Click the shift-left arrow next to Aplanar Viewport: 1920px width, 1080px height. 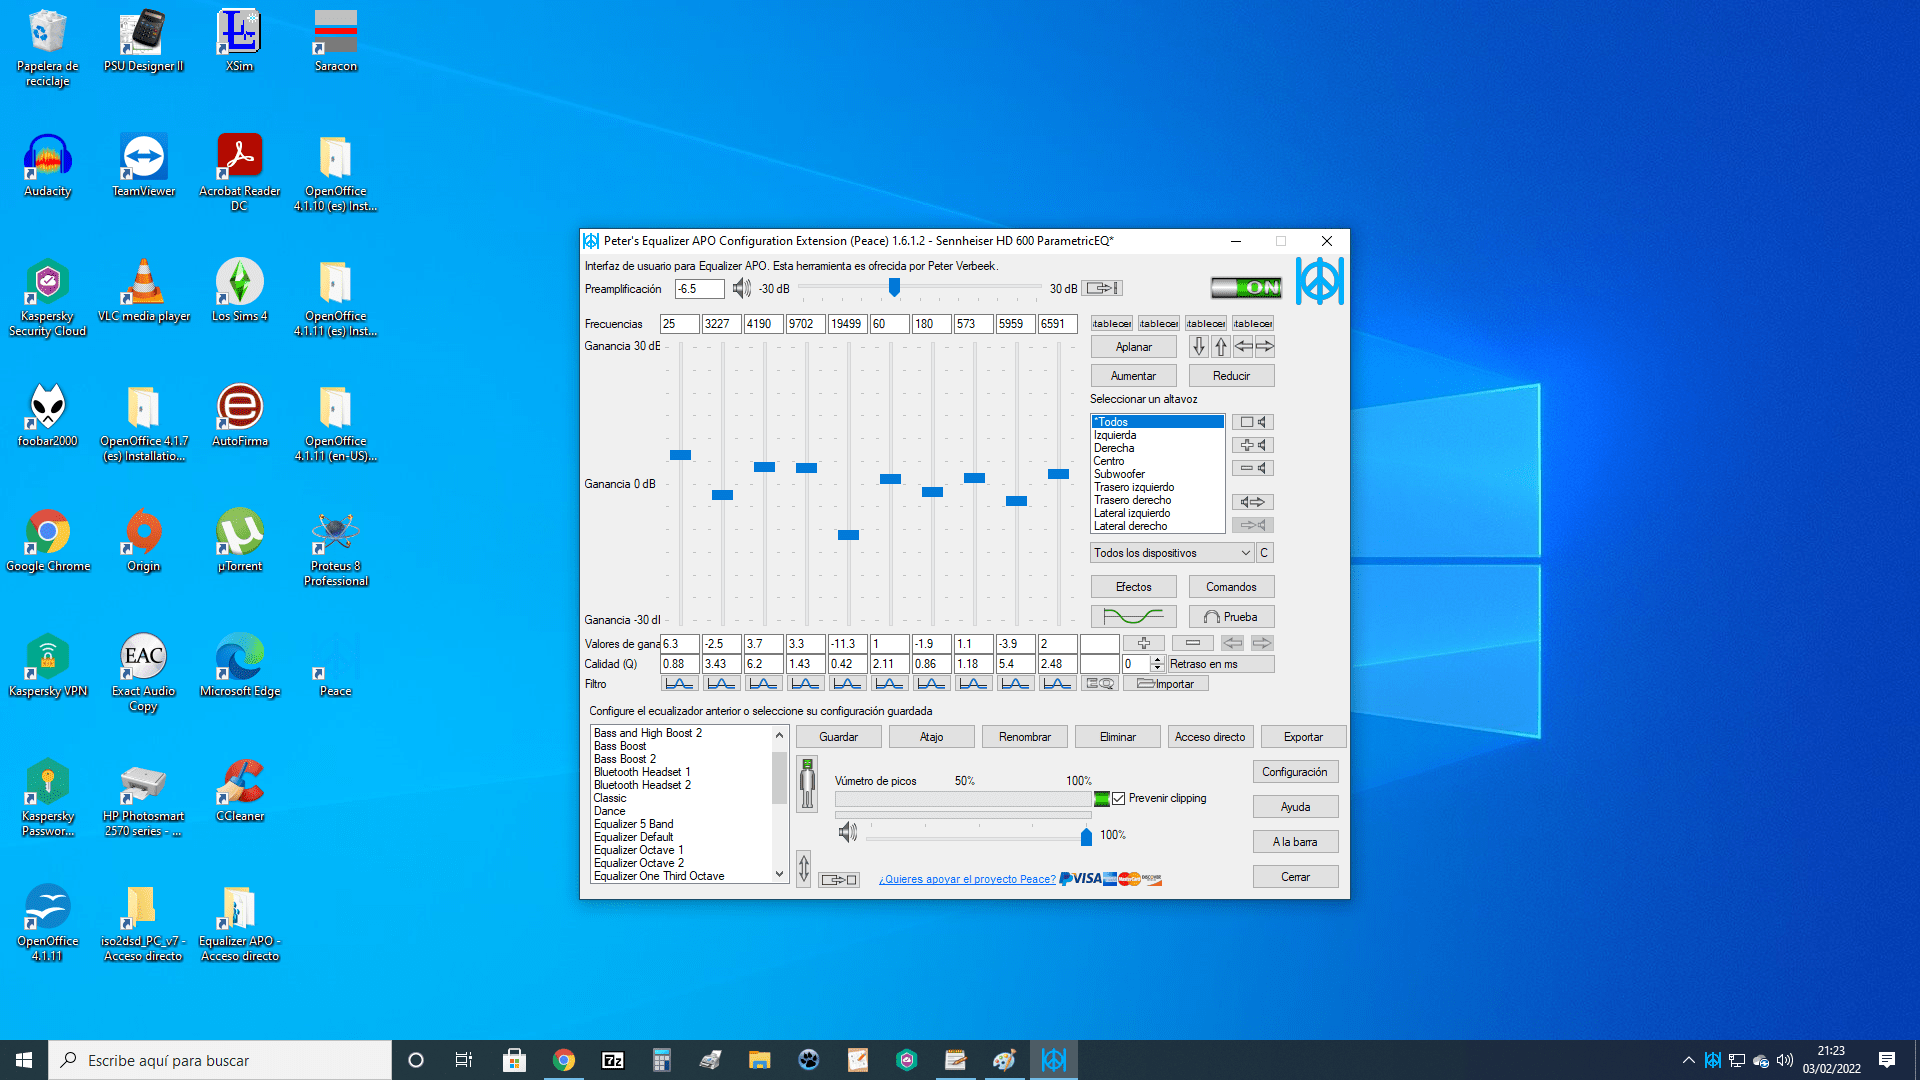(1243, 347)
